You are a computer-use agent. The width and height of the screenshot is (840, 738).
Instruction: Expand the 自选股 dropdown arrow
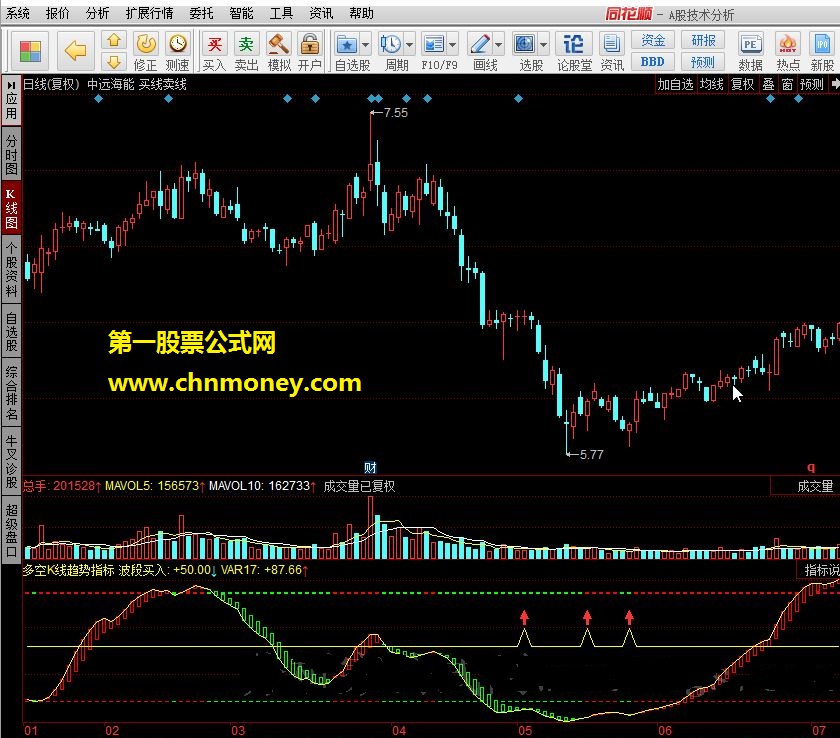tap(366, 45)
